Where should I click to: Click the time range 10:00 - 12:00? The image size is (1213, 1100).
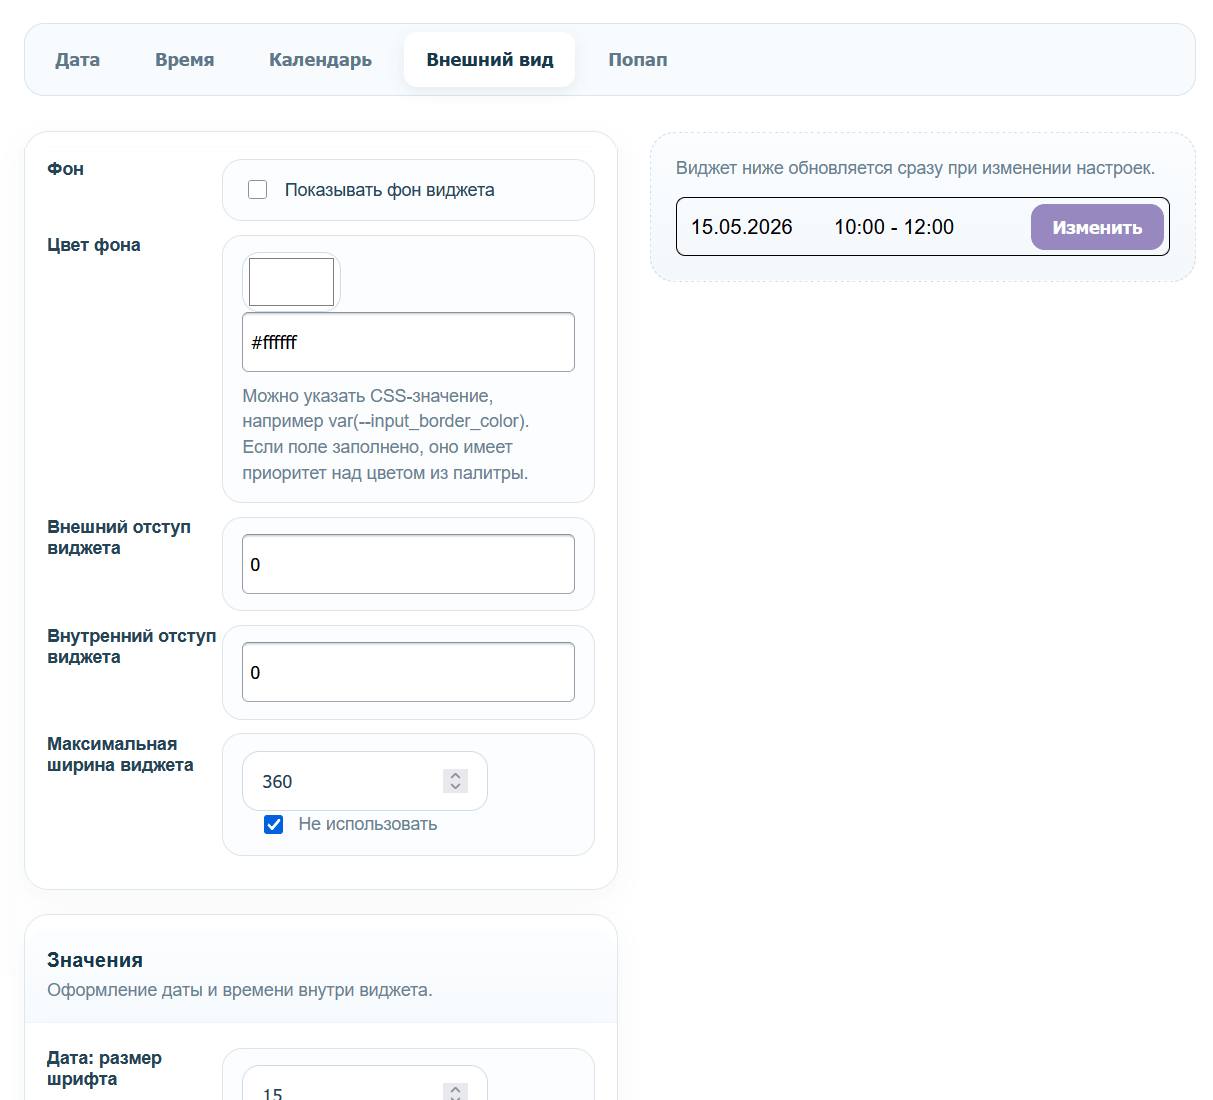point(894,227)
